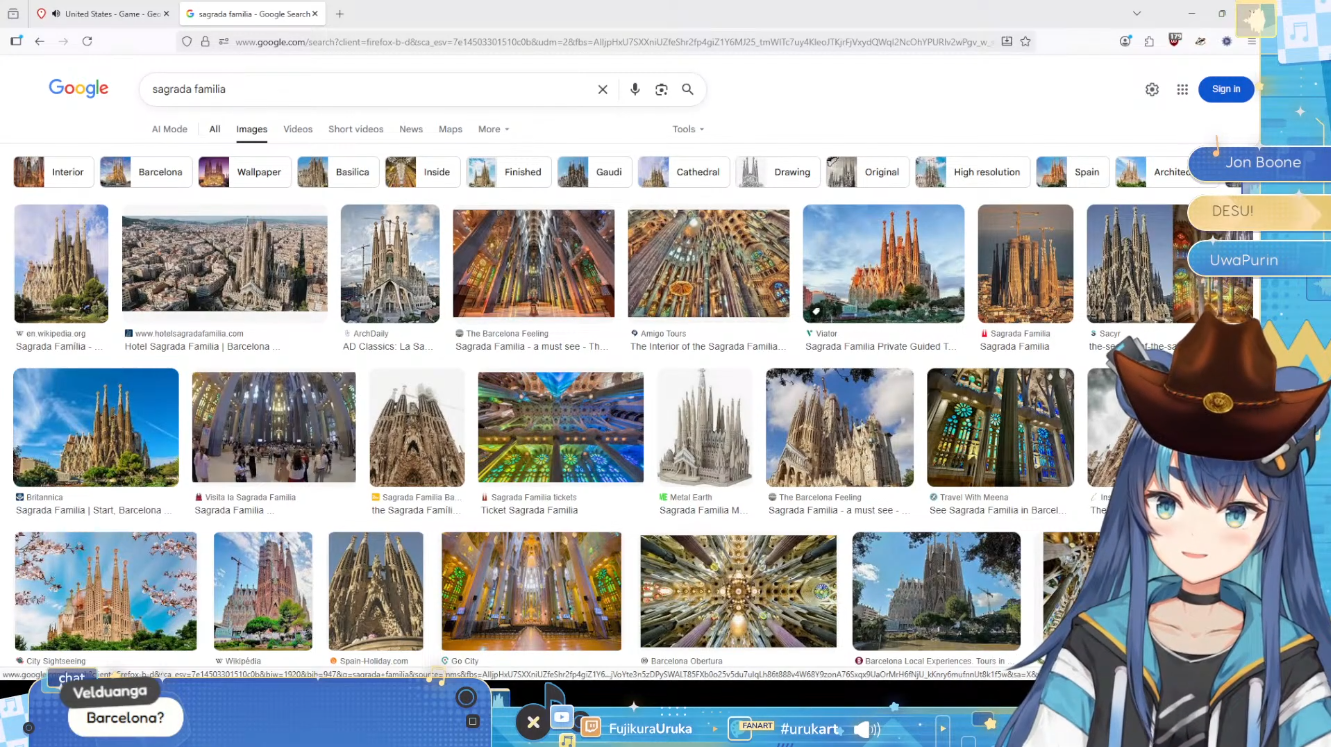1331x747 pixels.
Task: Open the Hotel Sagrada Familia aerial thumbnail
Action: [224, 264]
